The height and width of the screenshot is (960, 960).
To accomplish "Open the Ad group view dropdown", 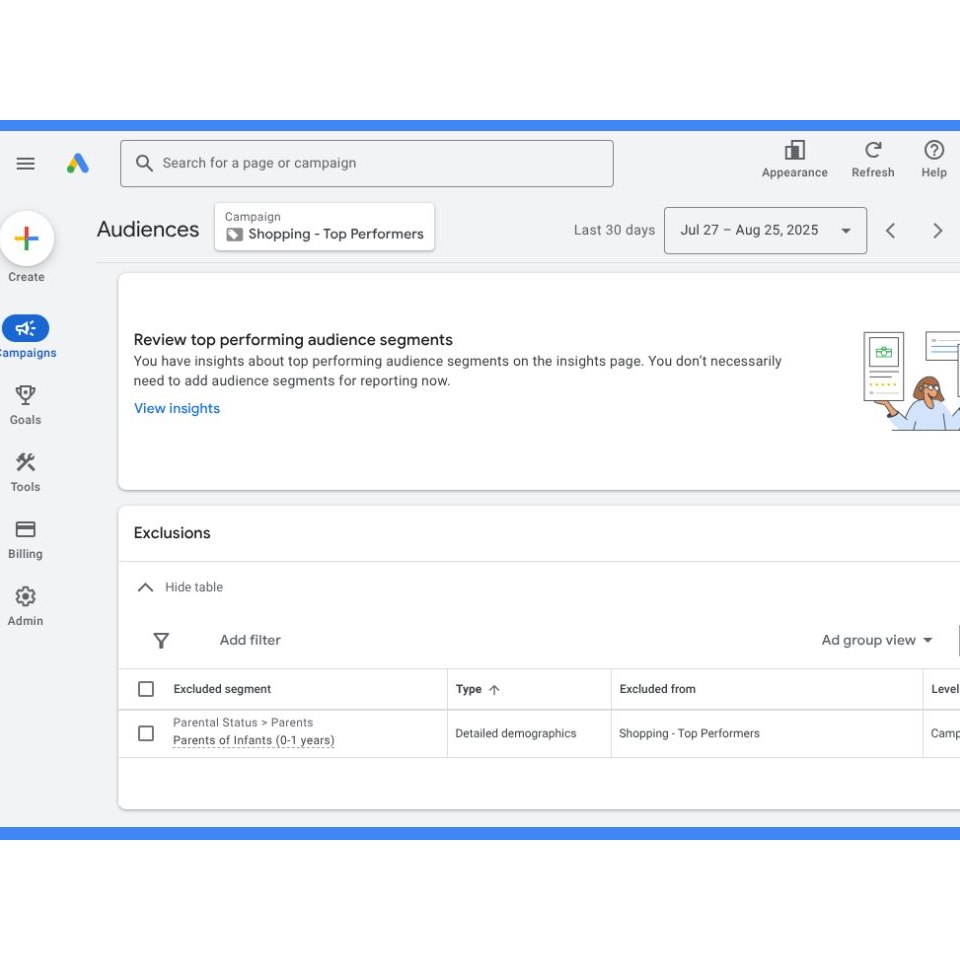I will [x=876, y=640].
